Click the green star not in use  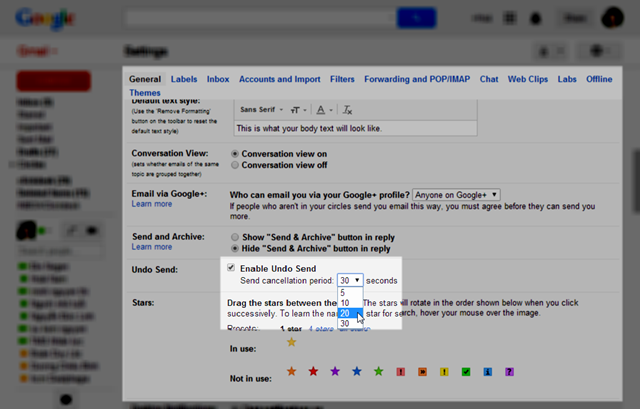point(379,371)
